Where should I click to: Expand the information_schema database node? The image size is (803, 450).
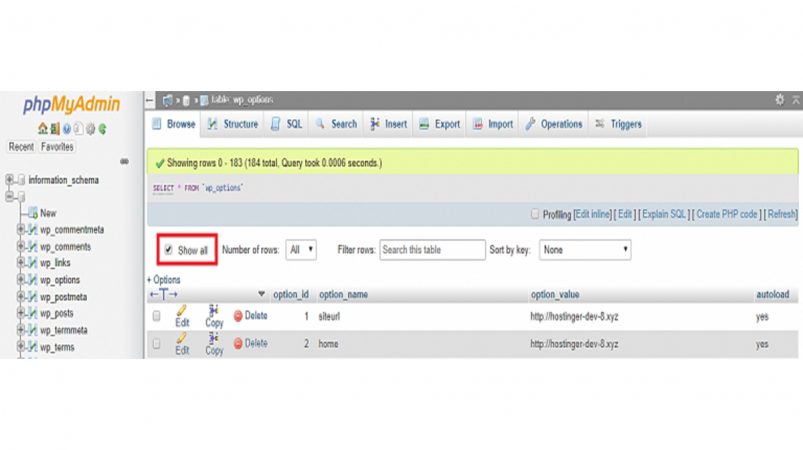9,179
